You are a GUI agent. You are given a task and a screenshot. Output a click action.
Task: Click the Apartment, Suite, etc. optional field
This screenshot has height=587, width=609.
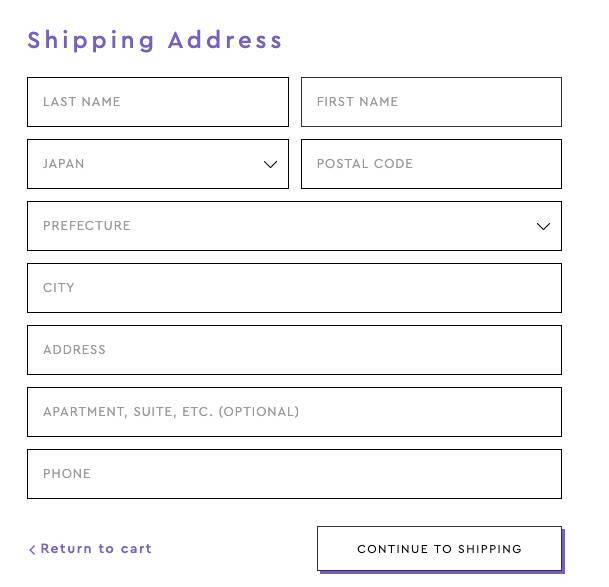tap(294, 412)
